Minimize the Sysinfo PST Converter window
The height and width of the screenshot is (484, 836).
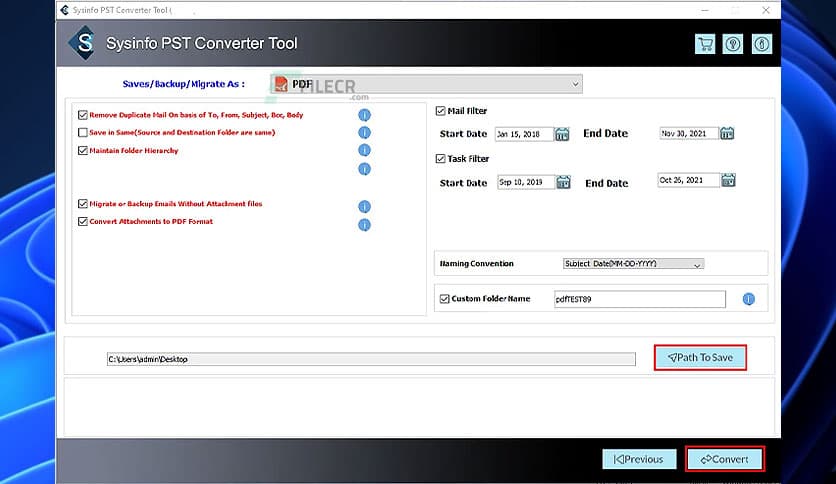(705, 10)
